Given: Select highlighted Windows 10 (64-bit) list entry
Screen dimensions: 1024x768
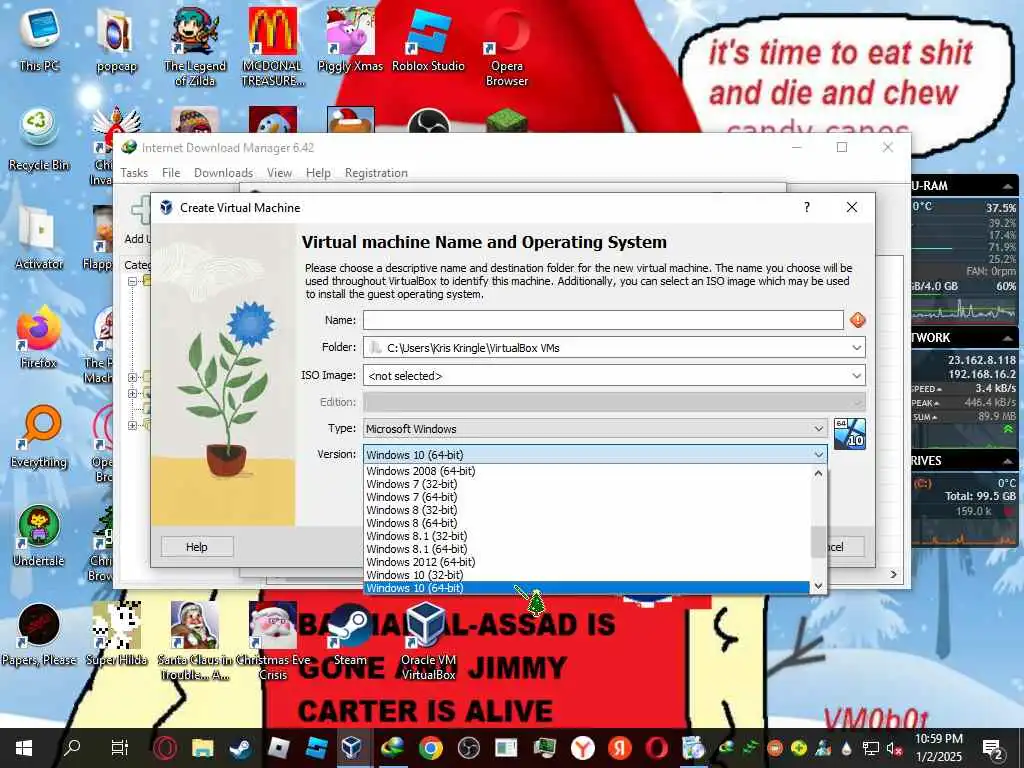Looking at the screenshot, I should tap(586, 588).
